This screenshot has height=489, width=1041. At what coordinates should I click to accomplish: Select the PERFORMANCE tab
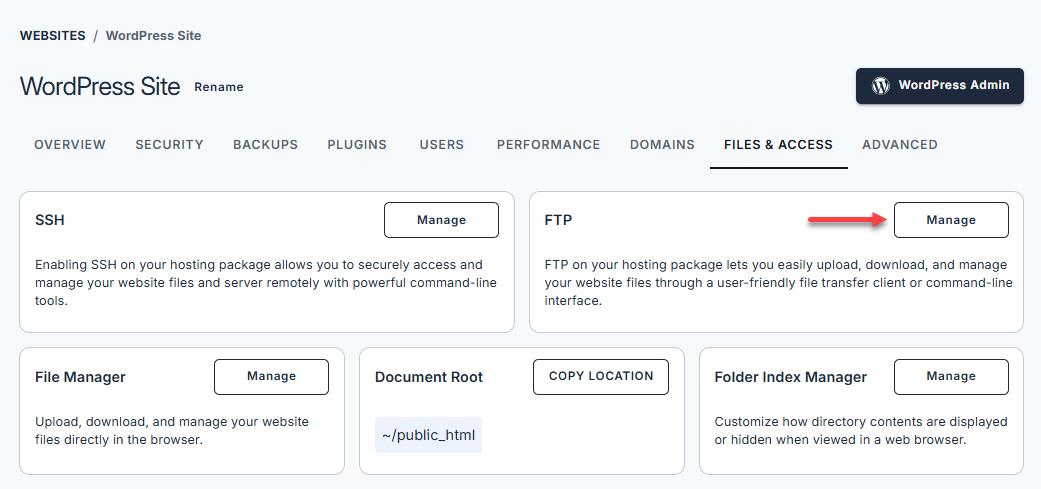point(548,145)
